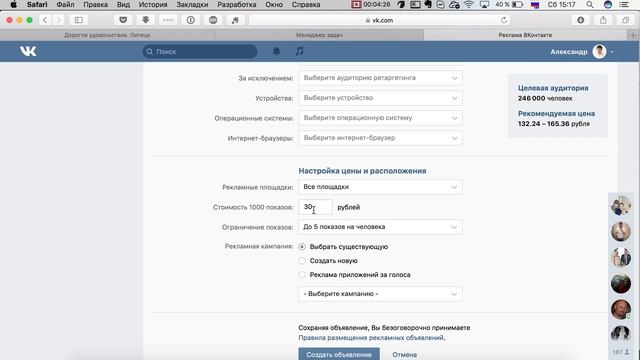Click the circled-i extension icon
The width and height of the screenshot is (640, 360).
pyautogui.click(x=191, y=20)
